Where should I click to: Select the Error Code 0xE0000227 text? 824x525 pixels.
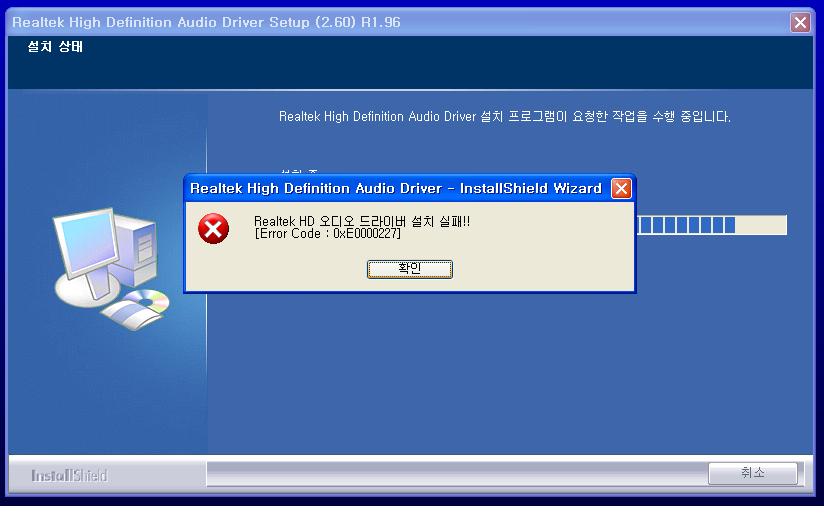327,234
